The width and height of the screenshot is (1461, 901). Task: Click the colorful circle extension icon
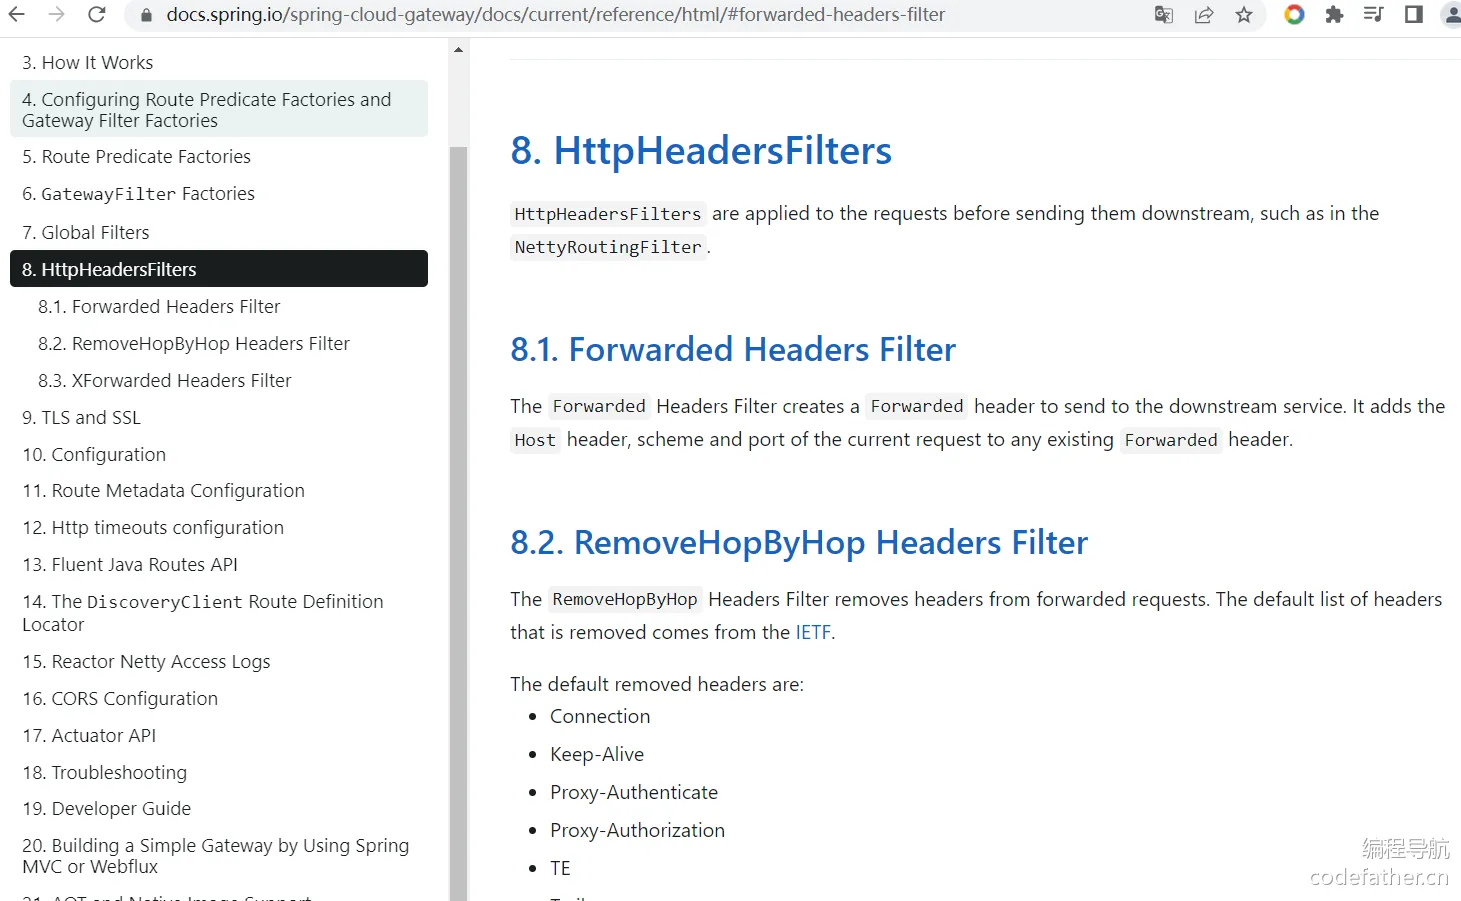tap(1294, 15)
